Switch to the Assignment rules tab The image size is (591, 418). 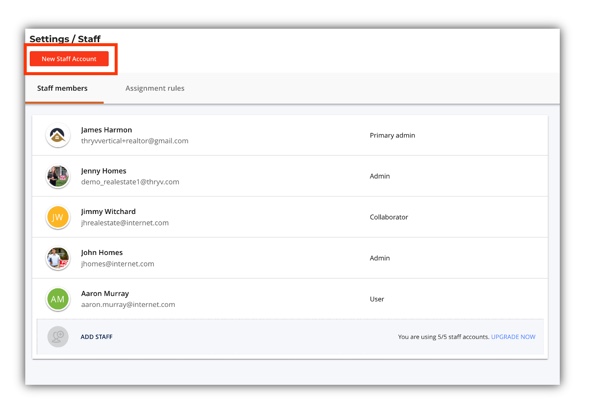click(155, 88)
